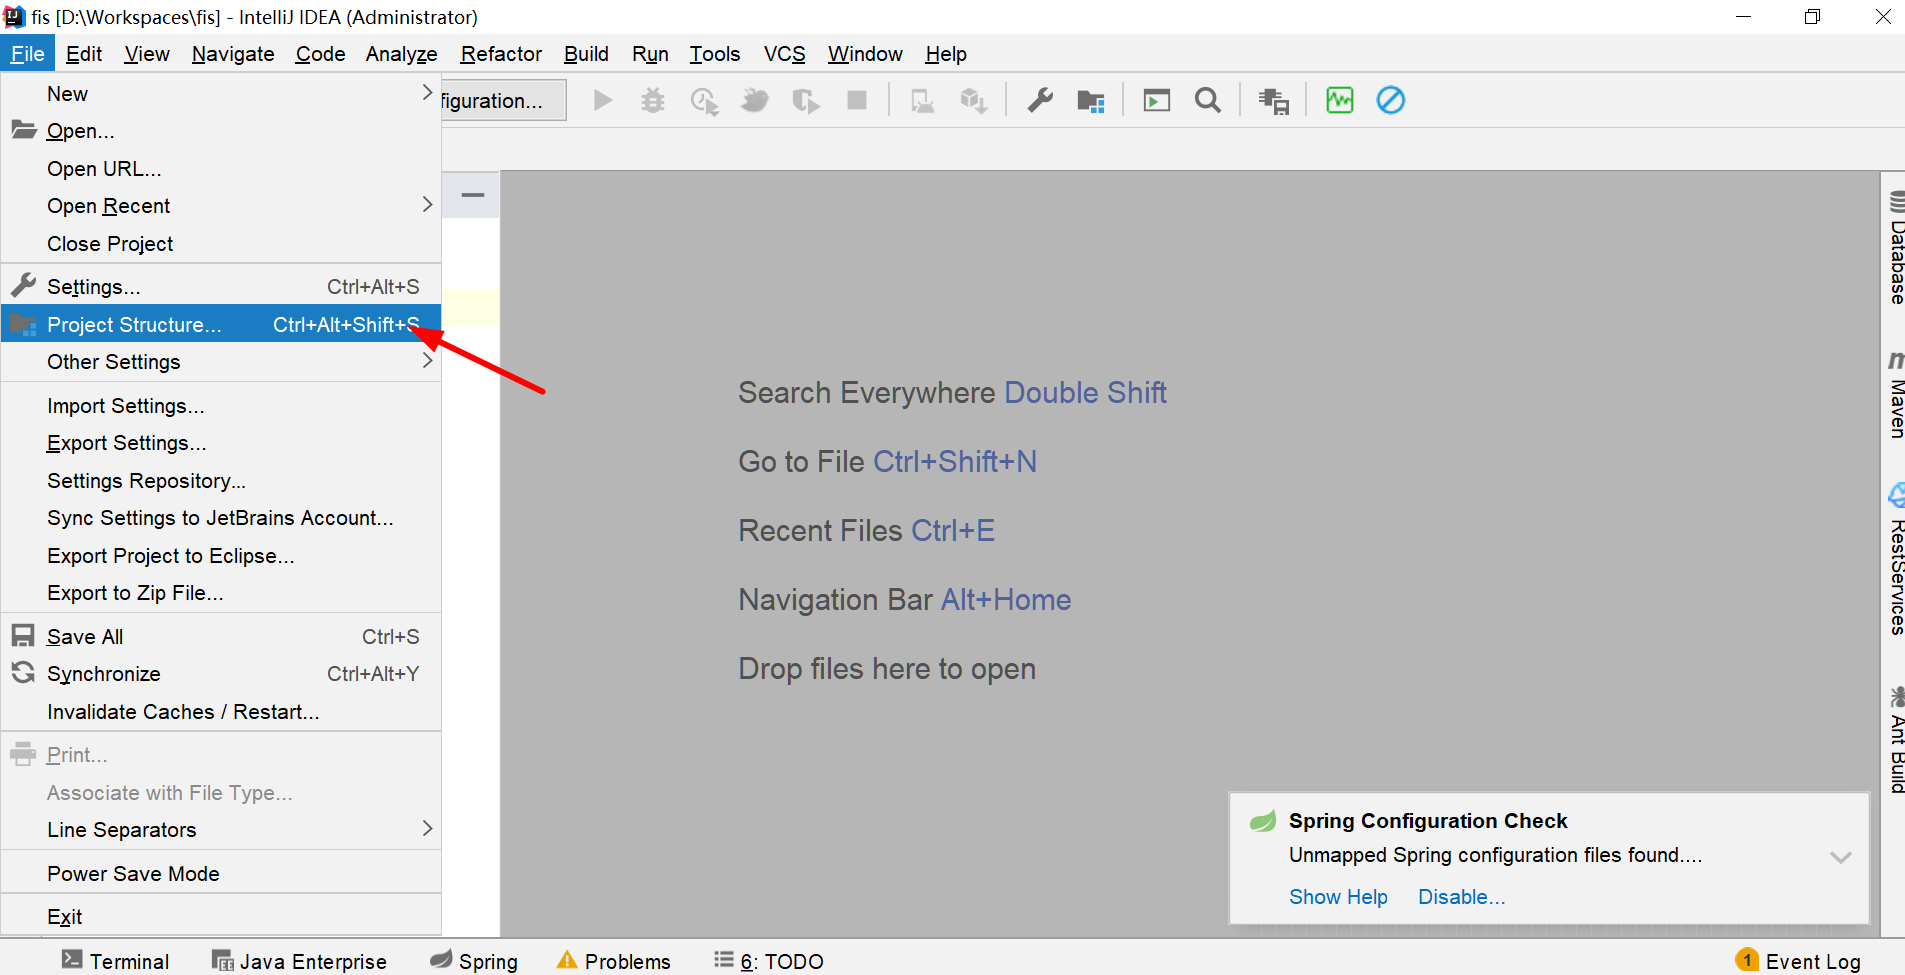Click Save All menu item
1905x975 pixels.
[x=221, y=637]
